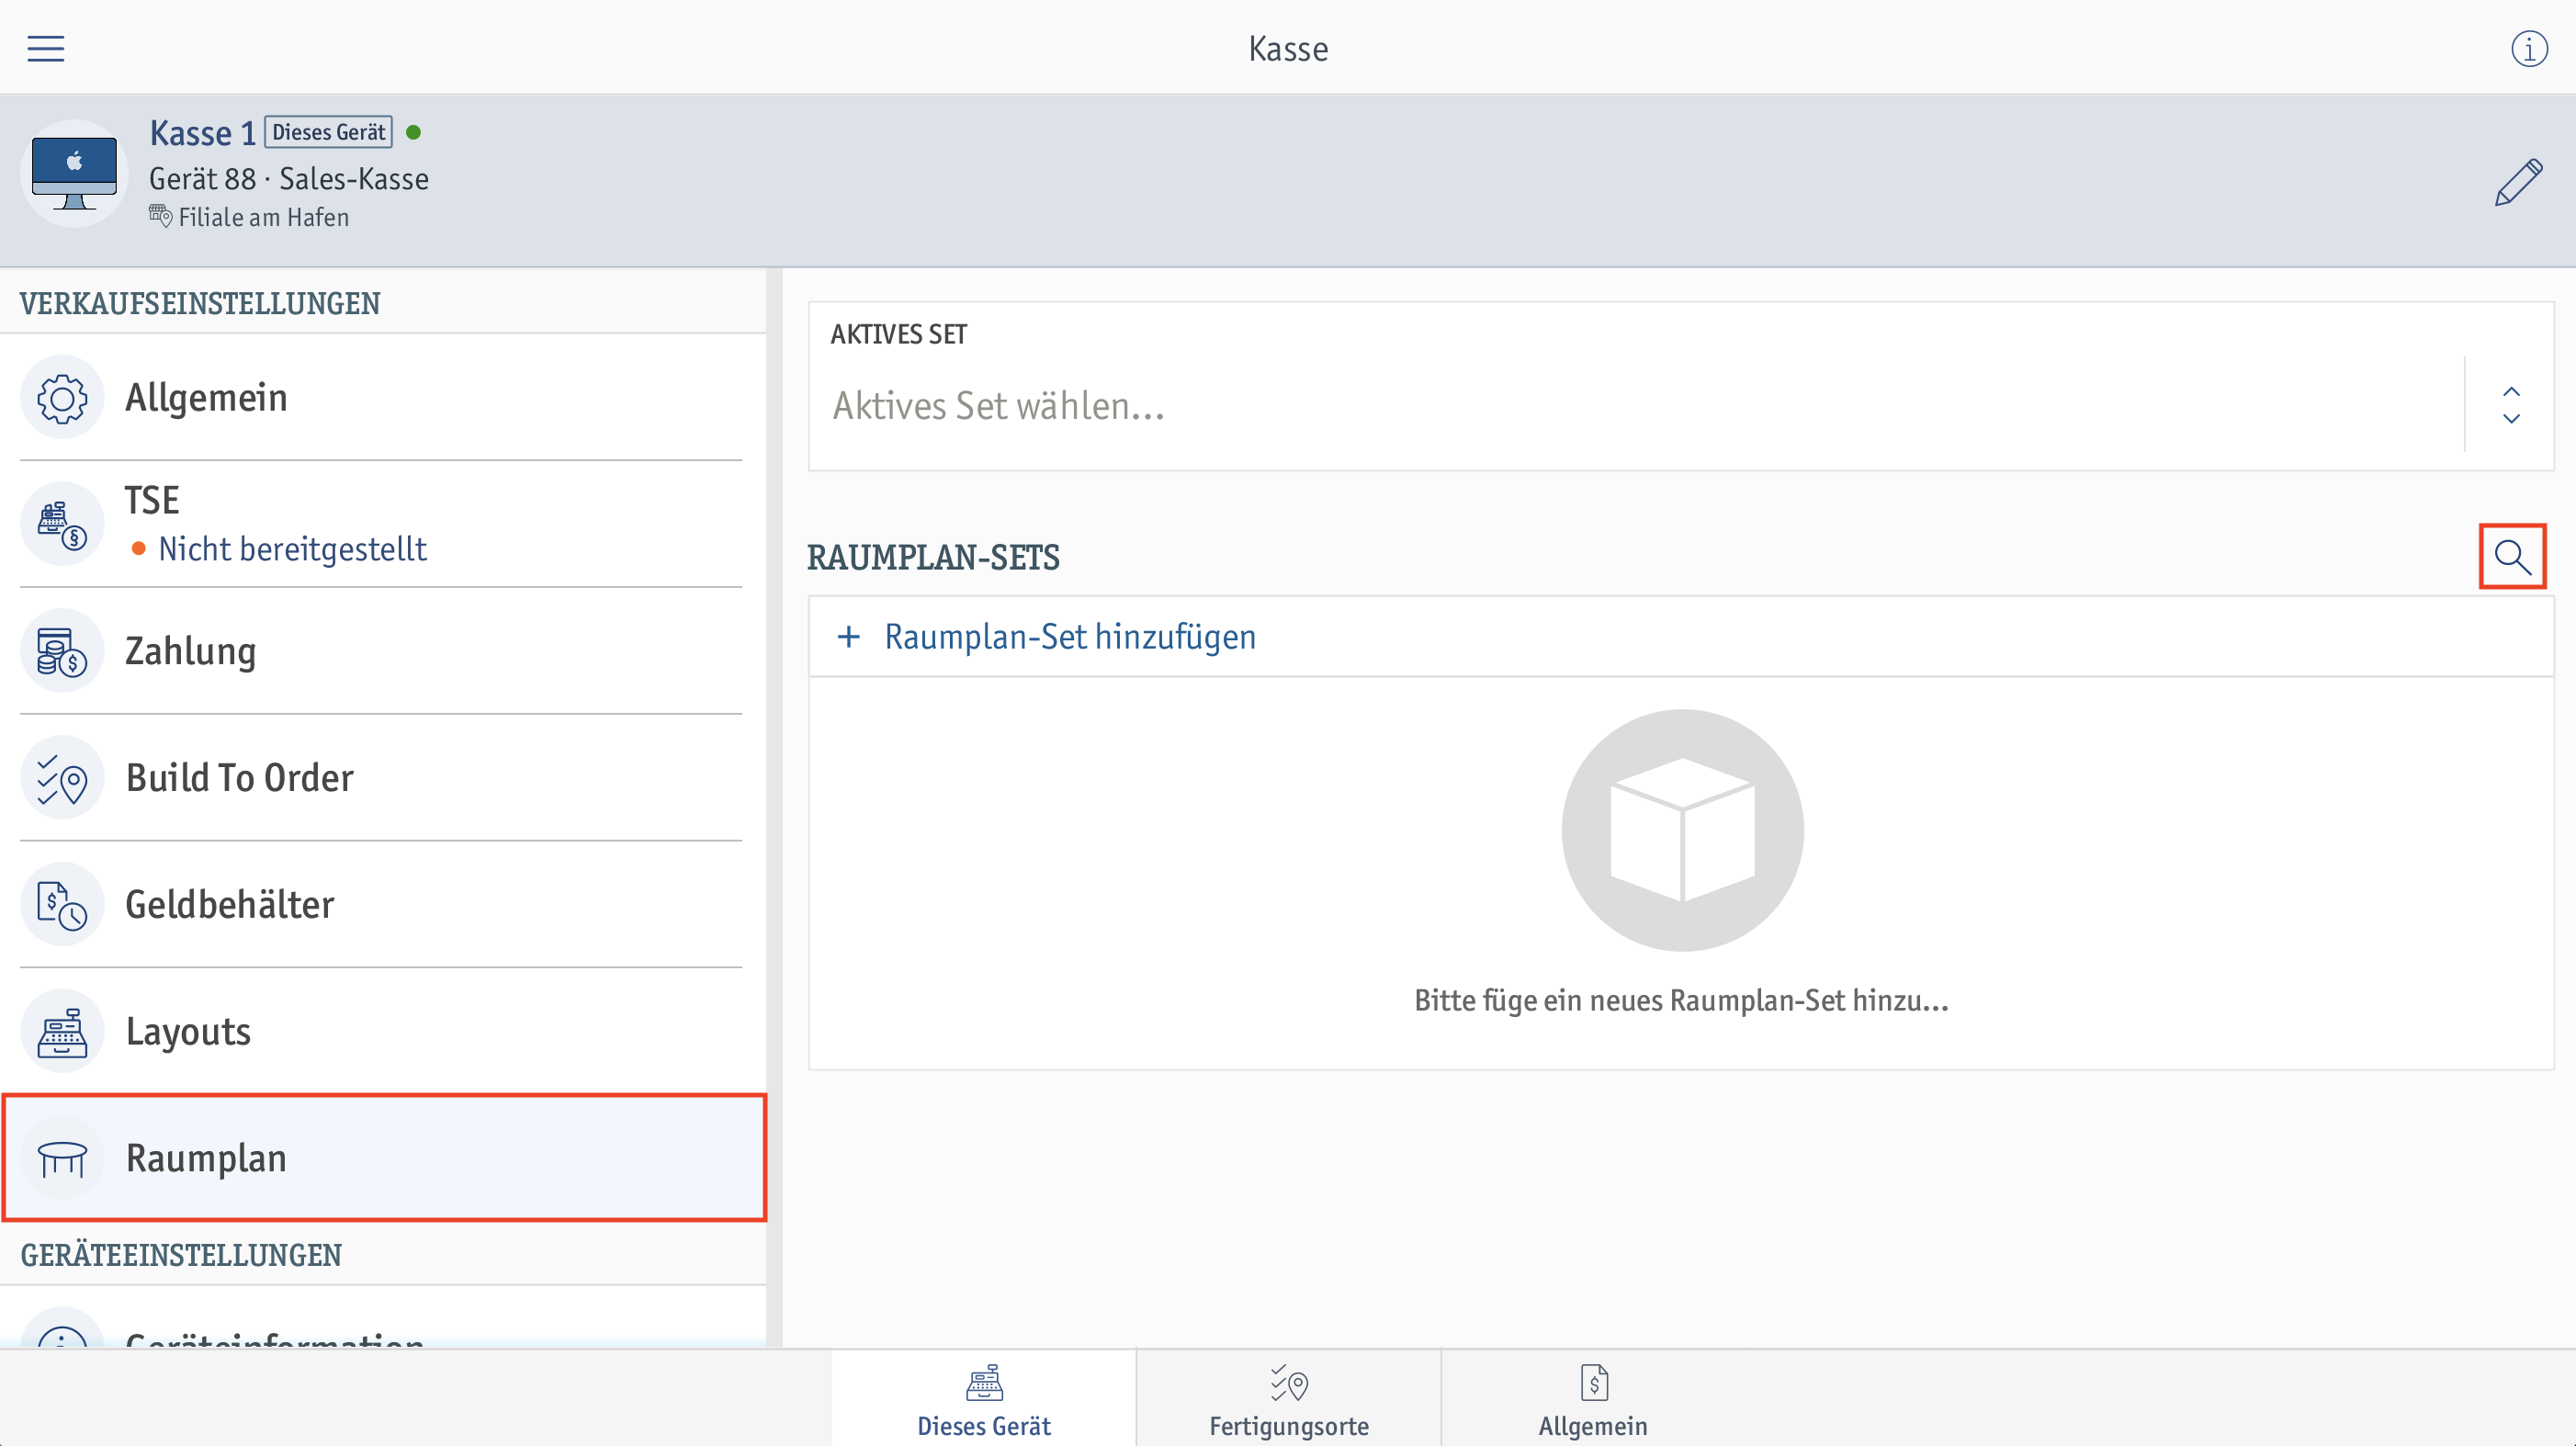Open the Aktives Set dropdown arrows
This screenshot has height=1446, width=2576.
pos(2511,405)
